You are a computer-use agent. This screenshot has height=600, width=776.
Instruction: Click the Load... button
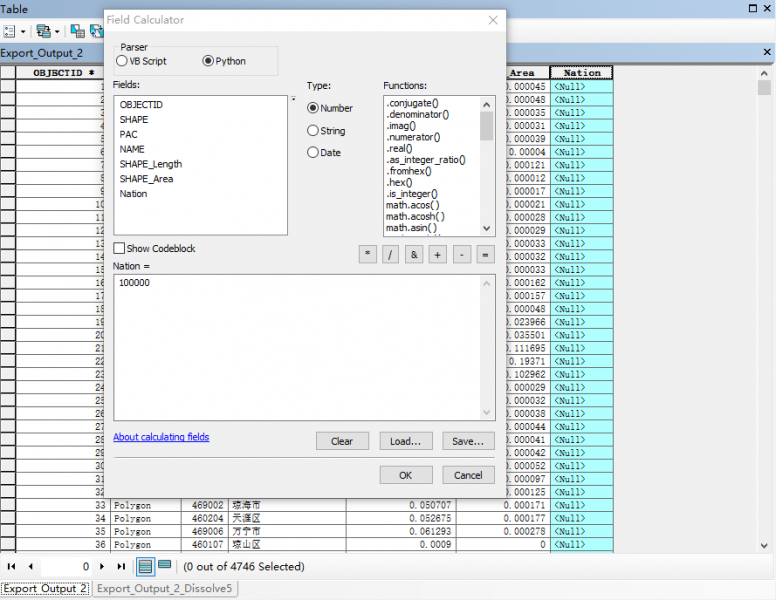tap(405, 441)
